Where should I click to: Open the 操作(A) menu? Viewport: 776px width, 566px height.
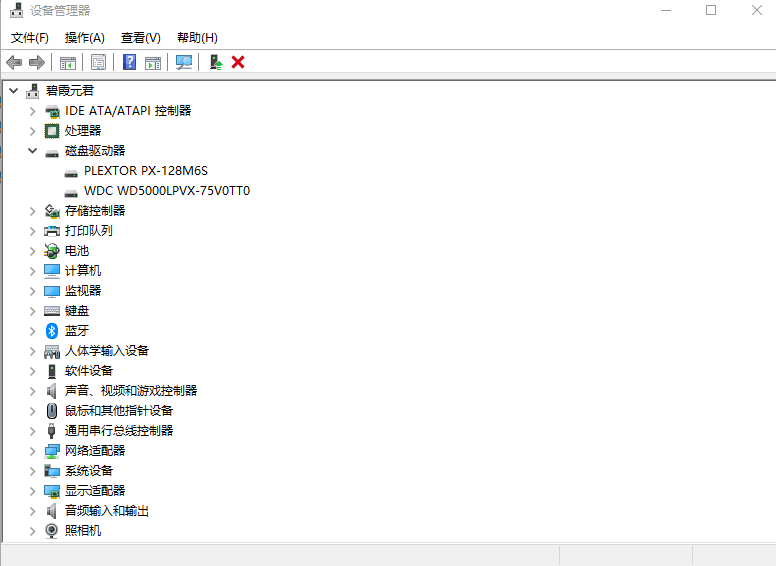pos(85,38)
